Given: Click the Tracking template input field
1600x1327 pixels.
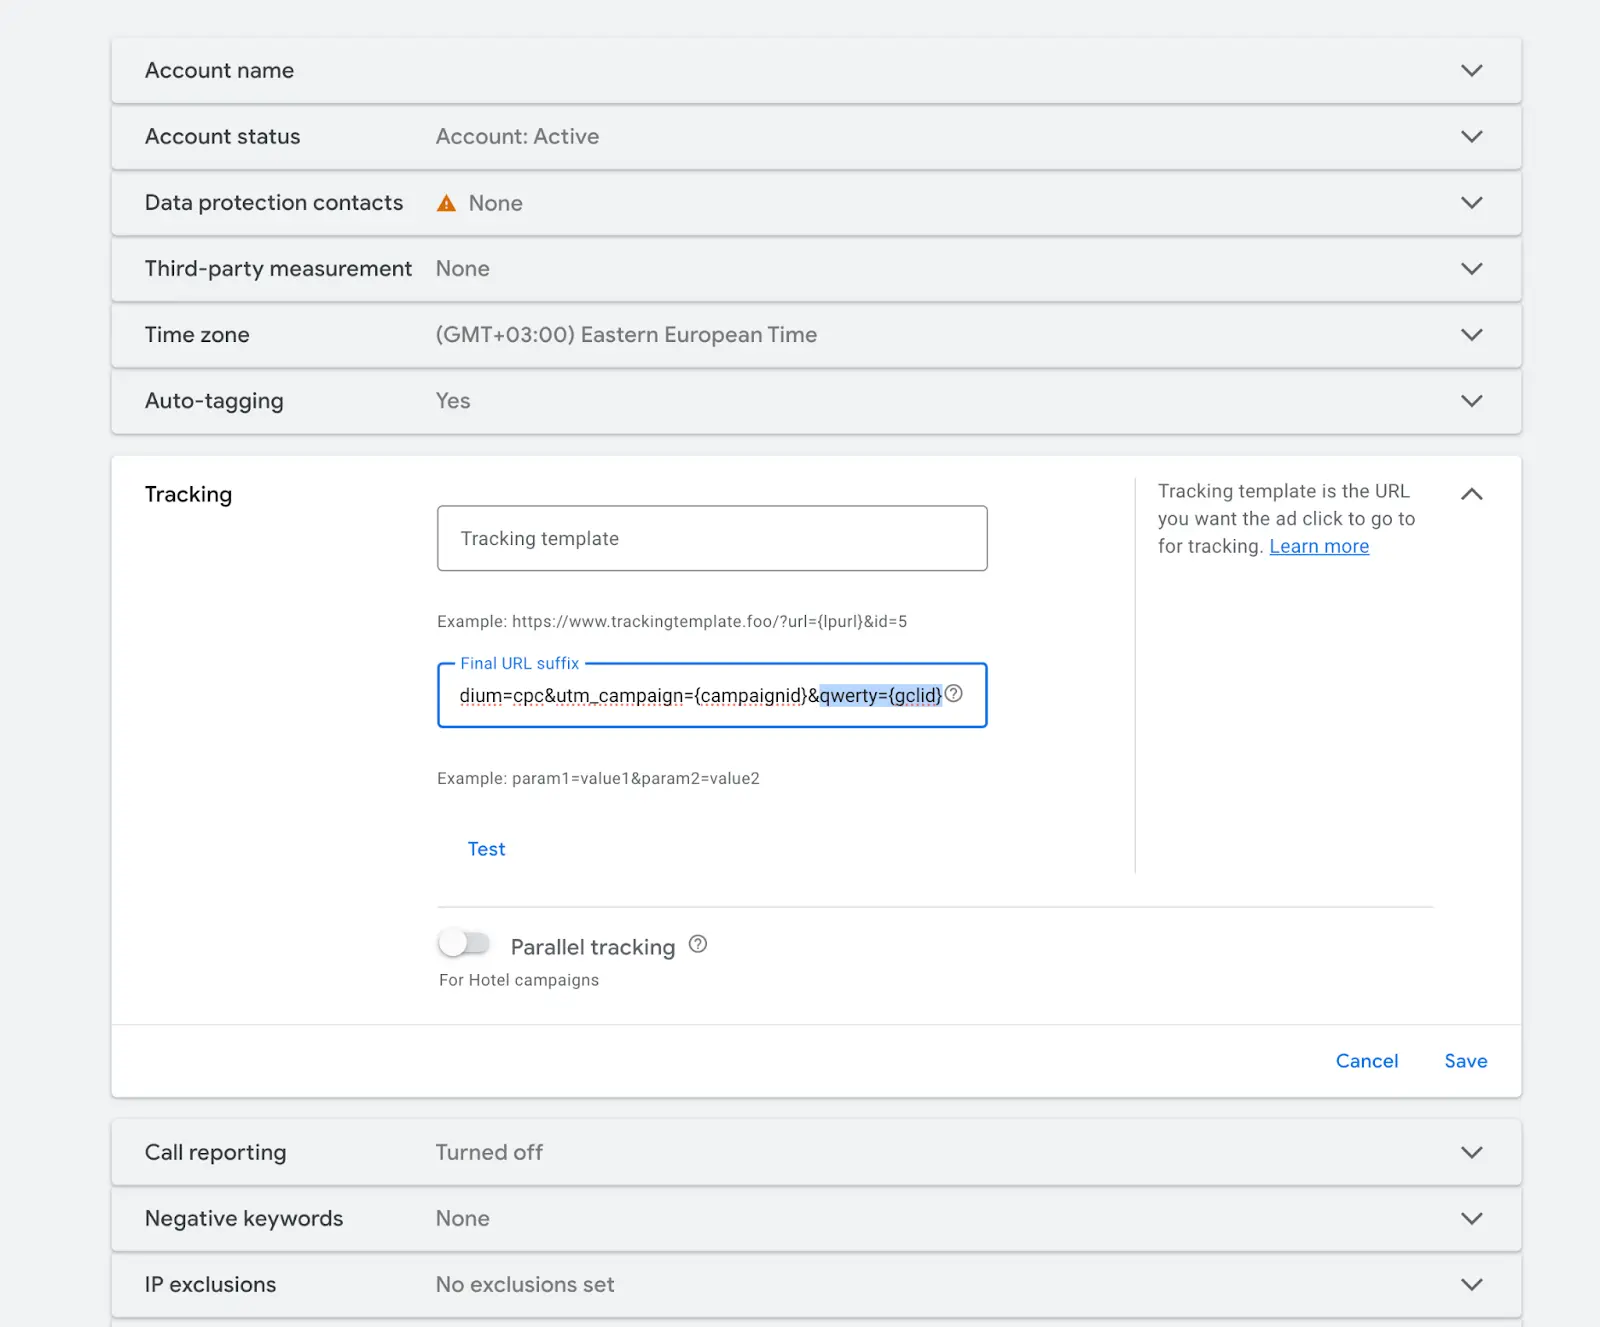Looking at the screenshot, I should pyautogui.click(x=711, y=538).
